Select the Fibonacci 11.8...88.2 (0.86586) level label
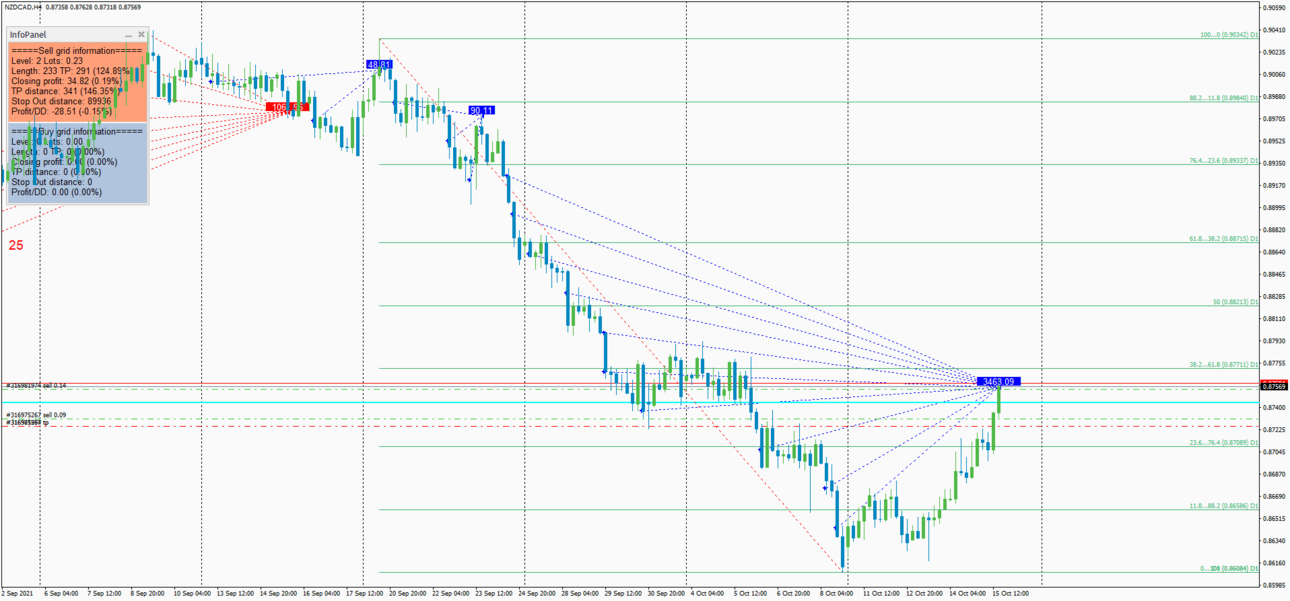The height and width of the screenshot is (601, 1290). pos(1224,506)
